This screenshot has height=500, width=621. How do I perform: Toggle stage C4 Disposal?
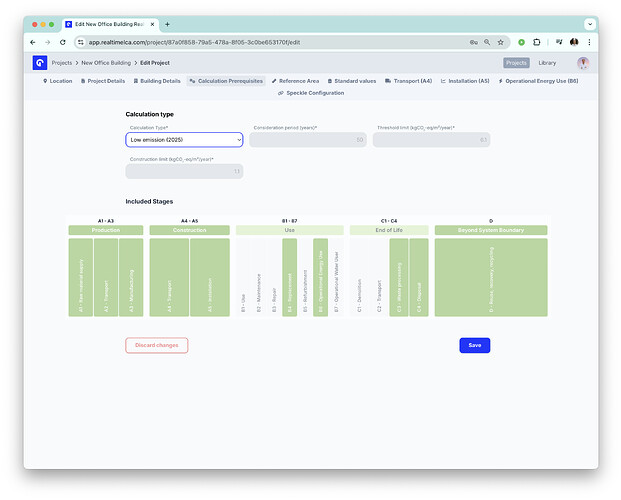419,277
